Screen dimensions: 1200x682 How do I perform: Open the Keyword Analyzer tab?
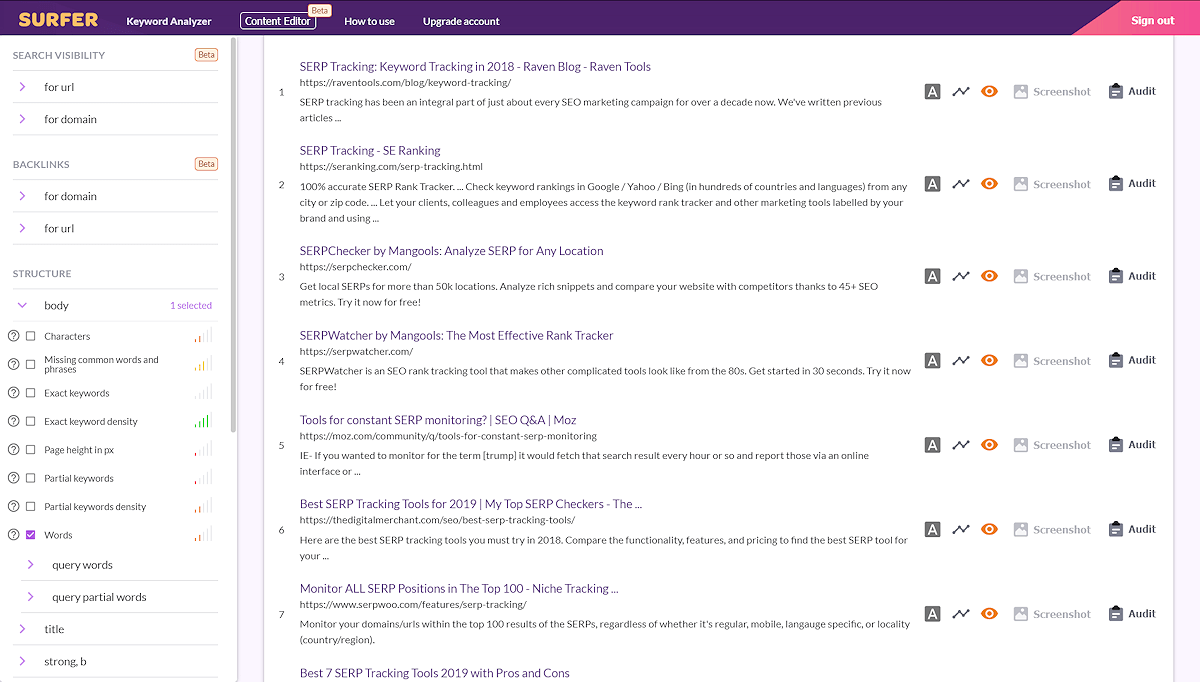[x=169, y=20]
